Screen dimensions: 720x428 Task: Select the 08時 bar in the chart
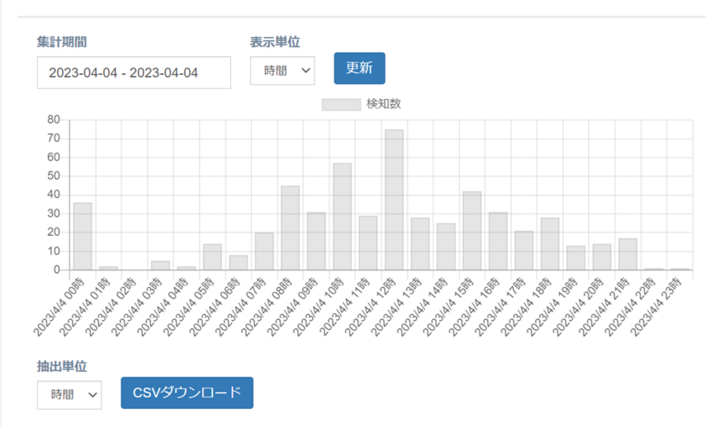(x=290, y=228)
